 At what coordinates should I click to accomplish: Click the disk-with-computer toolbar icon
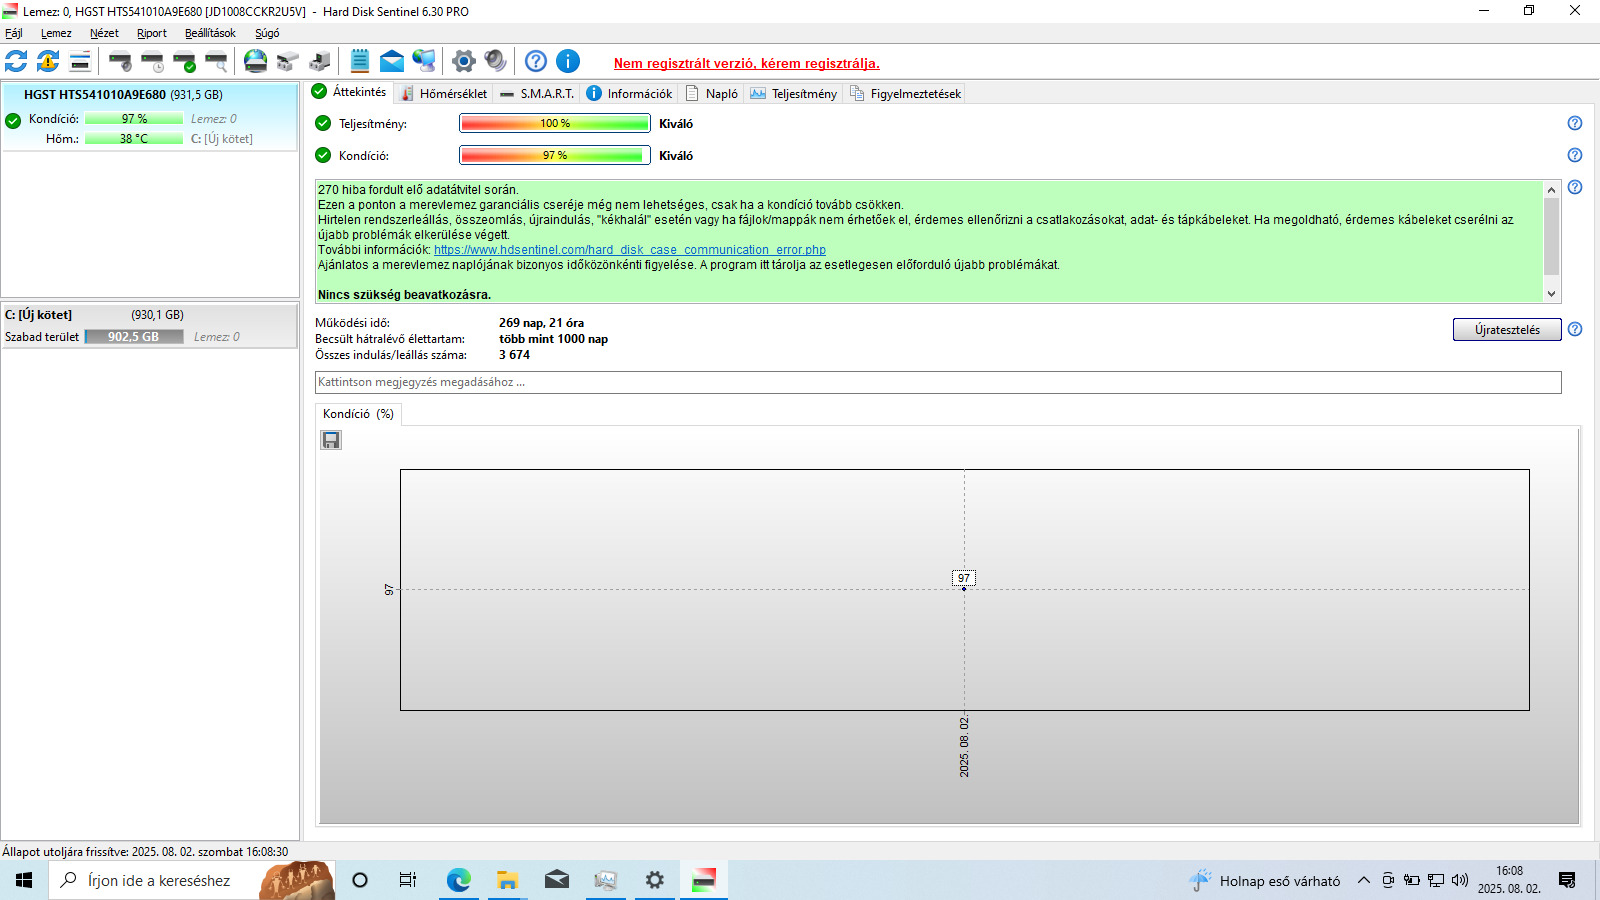pos(320,61)
